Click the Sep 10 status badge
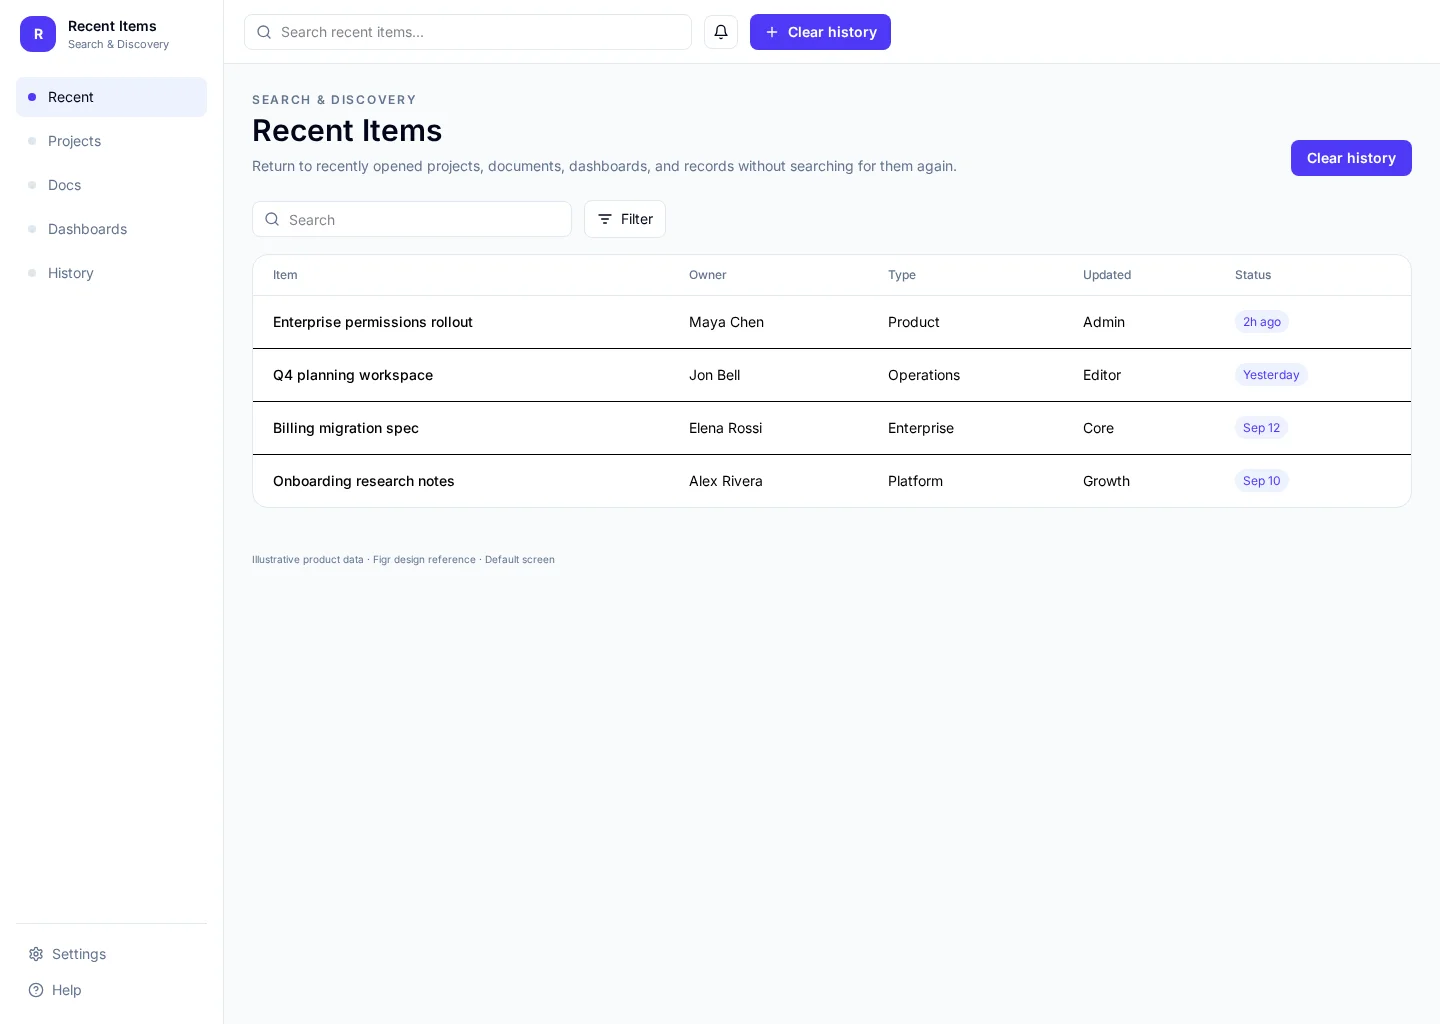This screenshot has width=1440, height=1024. tap(1262, 481)
